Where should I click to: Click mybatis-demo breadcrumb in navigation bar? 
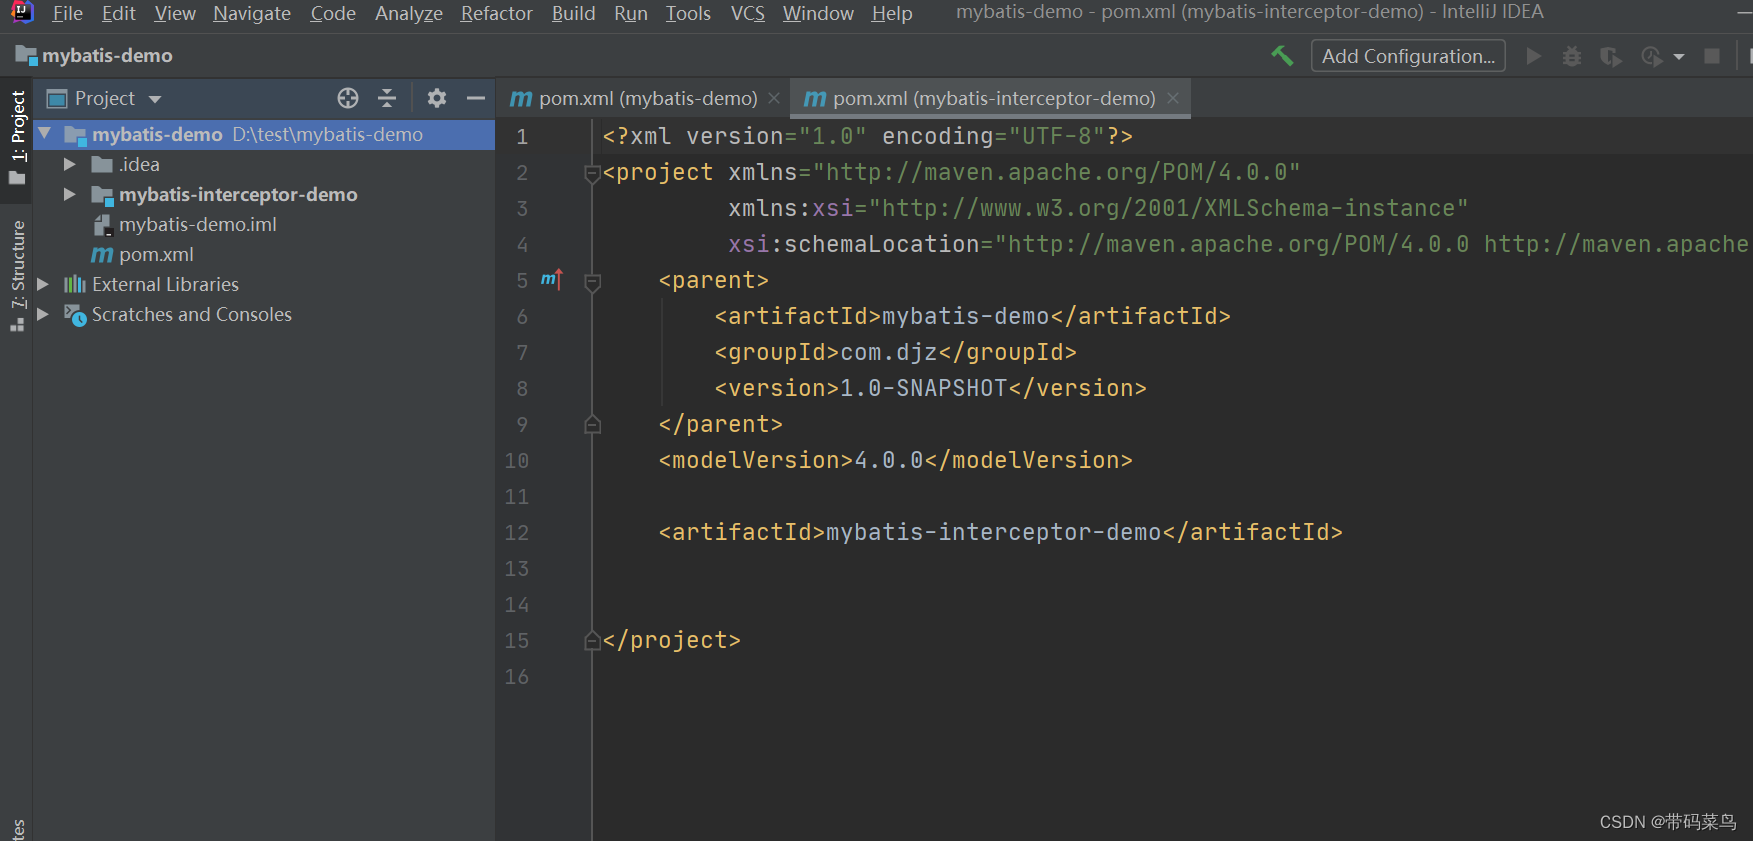tap(107, 56)
